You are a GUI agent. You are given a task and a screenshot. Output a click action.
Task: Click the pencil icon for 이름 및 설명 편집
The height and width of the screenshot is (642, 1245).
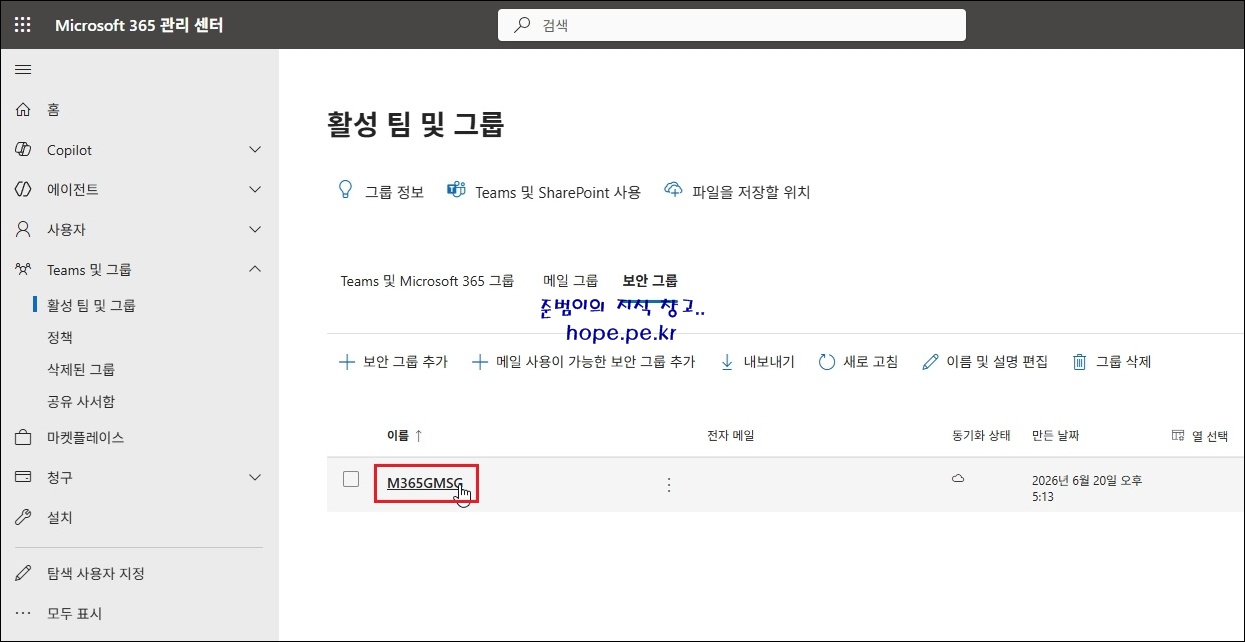[930, 362]
